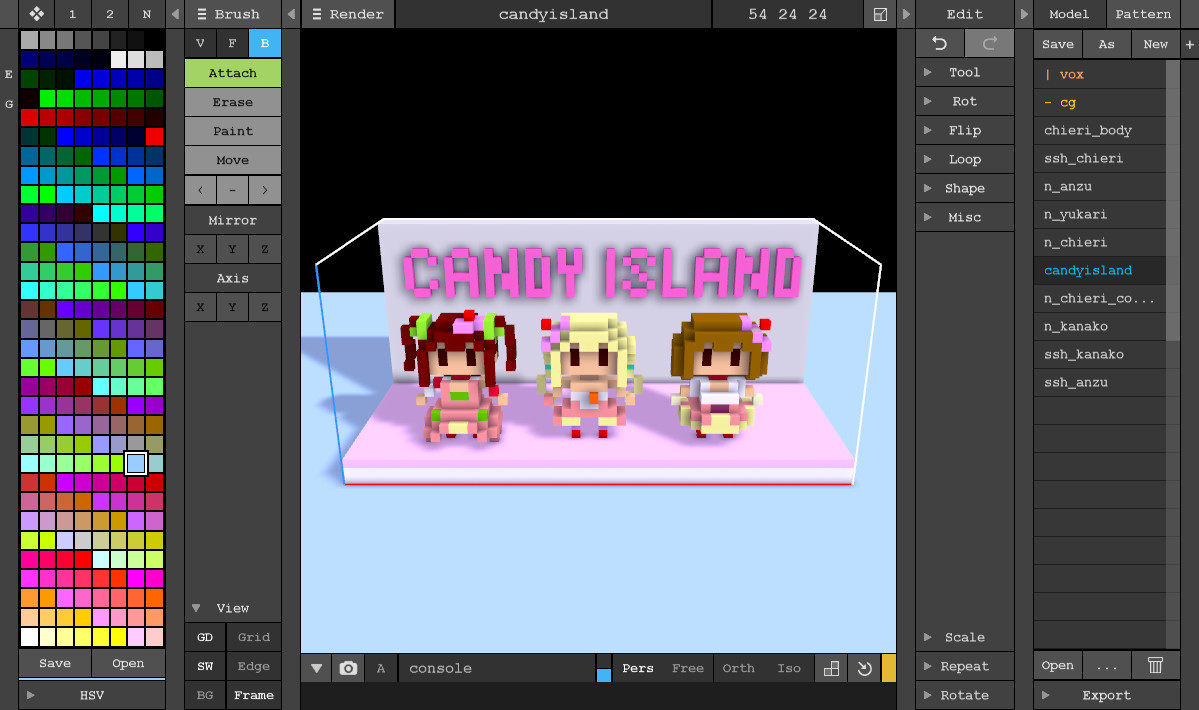Expand the Loop section
Image resolution: width=1199 pixels, height=710 pixels.
click(965, 159)
